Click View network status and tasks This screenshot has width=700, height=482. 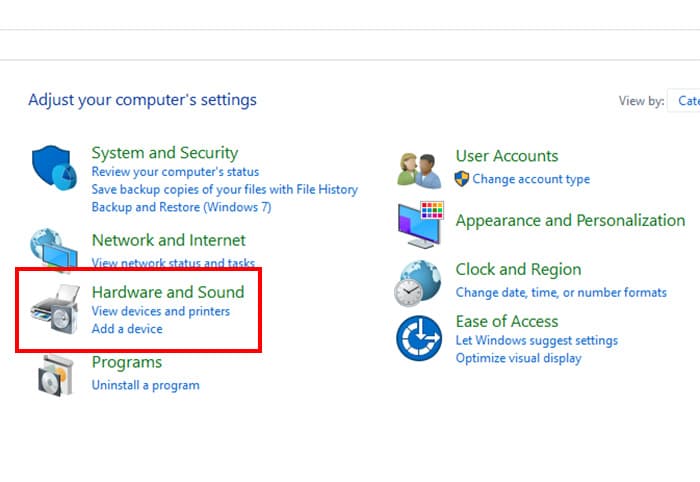pos(173,262)
